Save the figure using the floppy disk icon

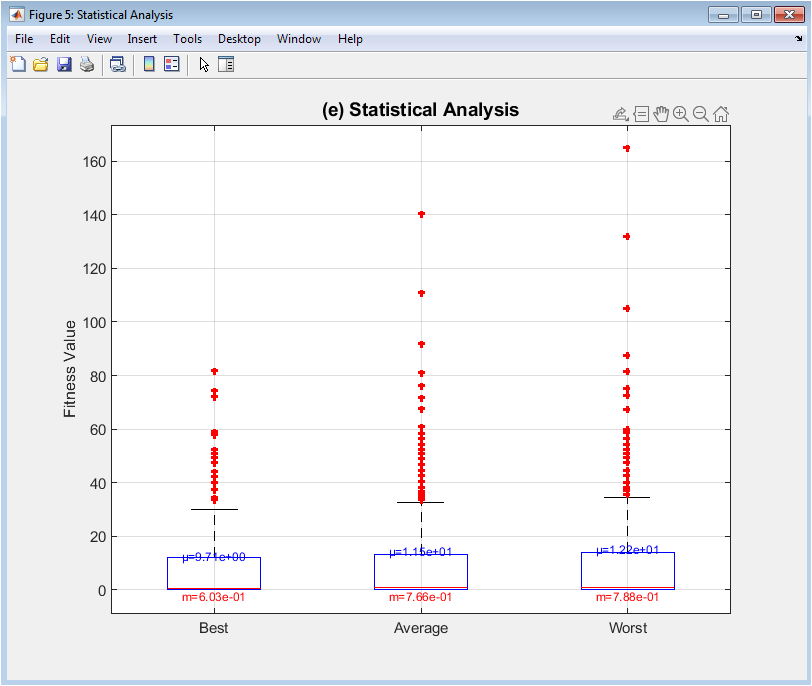tap(64, 64)
